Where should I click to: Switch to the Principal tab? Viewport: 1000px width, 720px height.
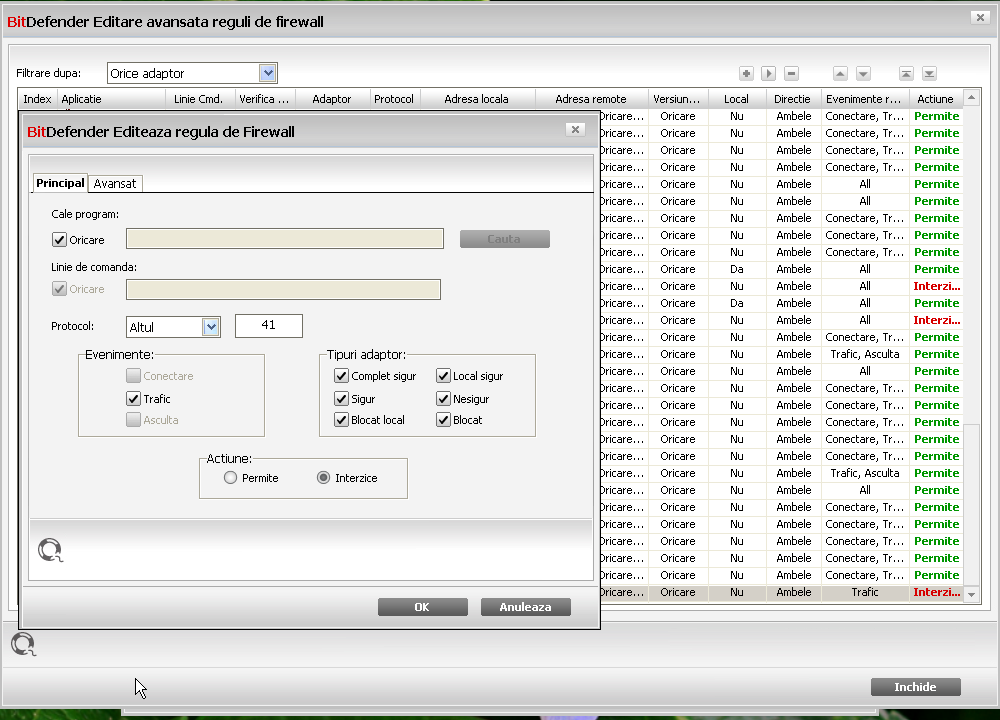60,183
